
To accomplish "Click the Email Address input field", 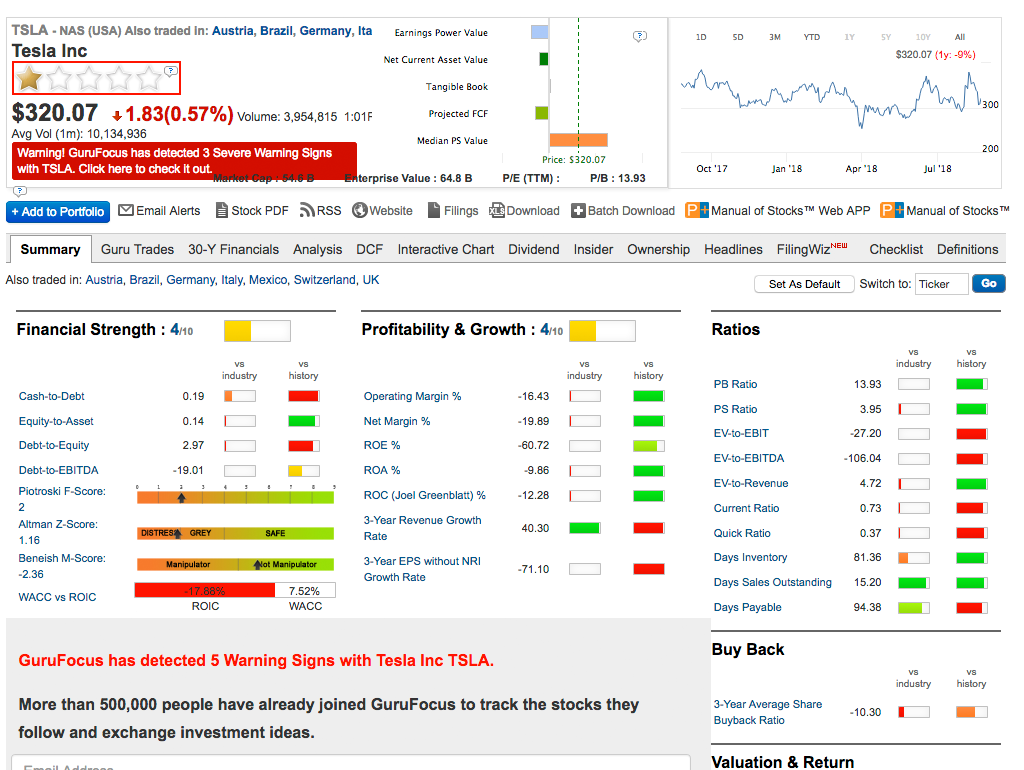I will (351, 763).
